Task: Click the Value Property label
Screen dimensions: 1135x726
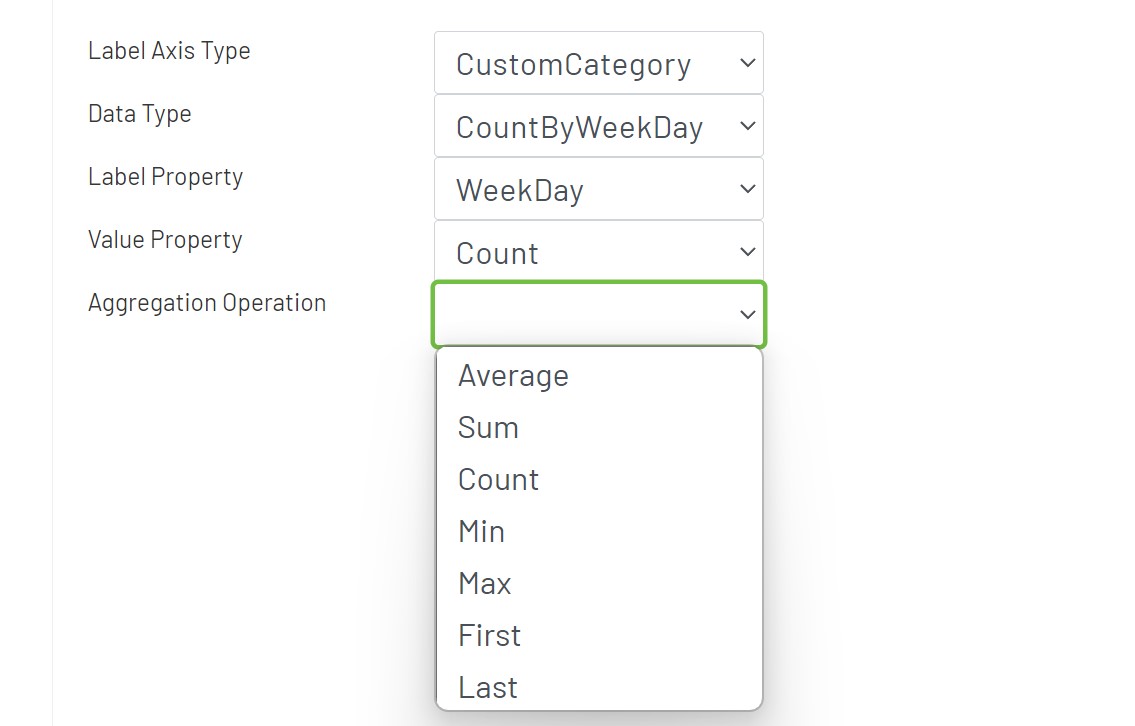Action: coord(165,239)
